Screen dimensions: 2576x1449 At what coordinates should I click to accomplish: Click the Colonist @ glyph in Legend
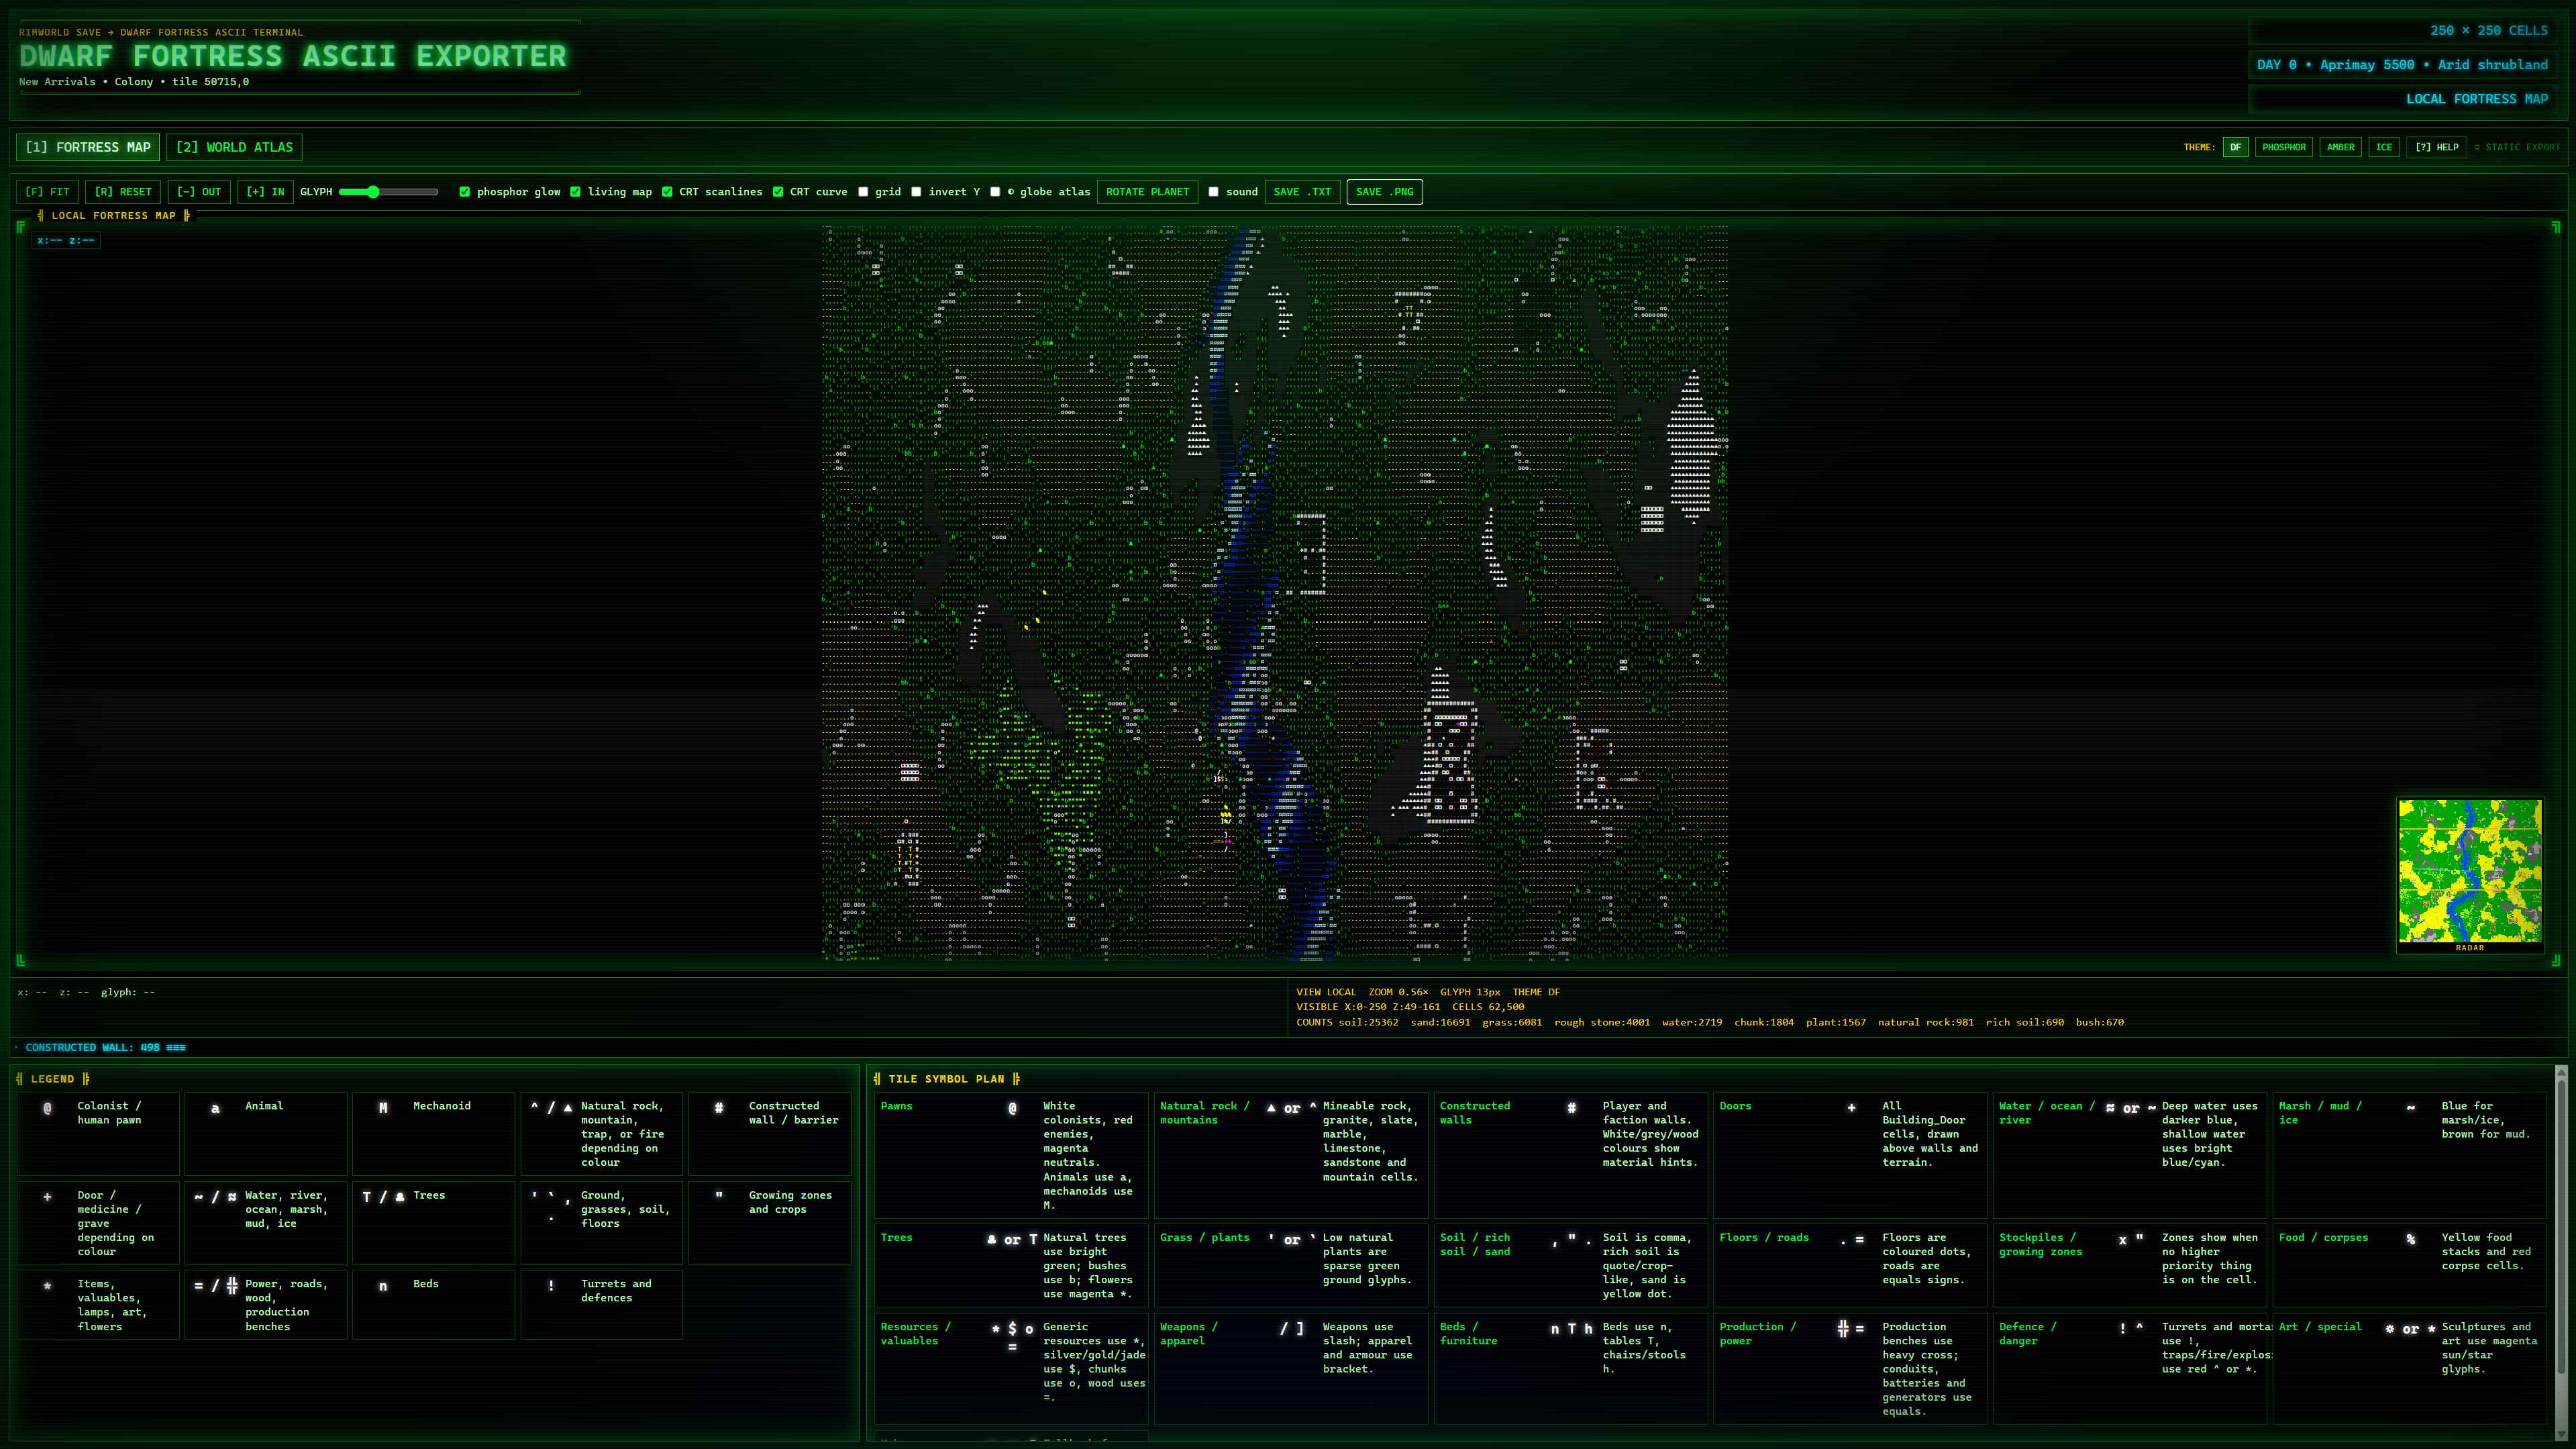[47, 1108]
